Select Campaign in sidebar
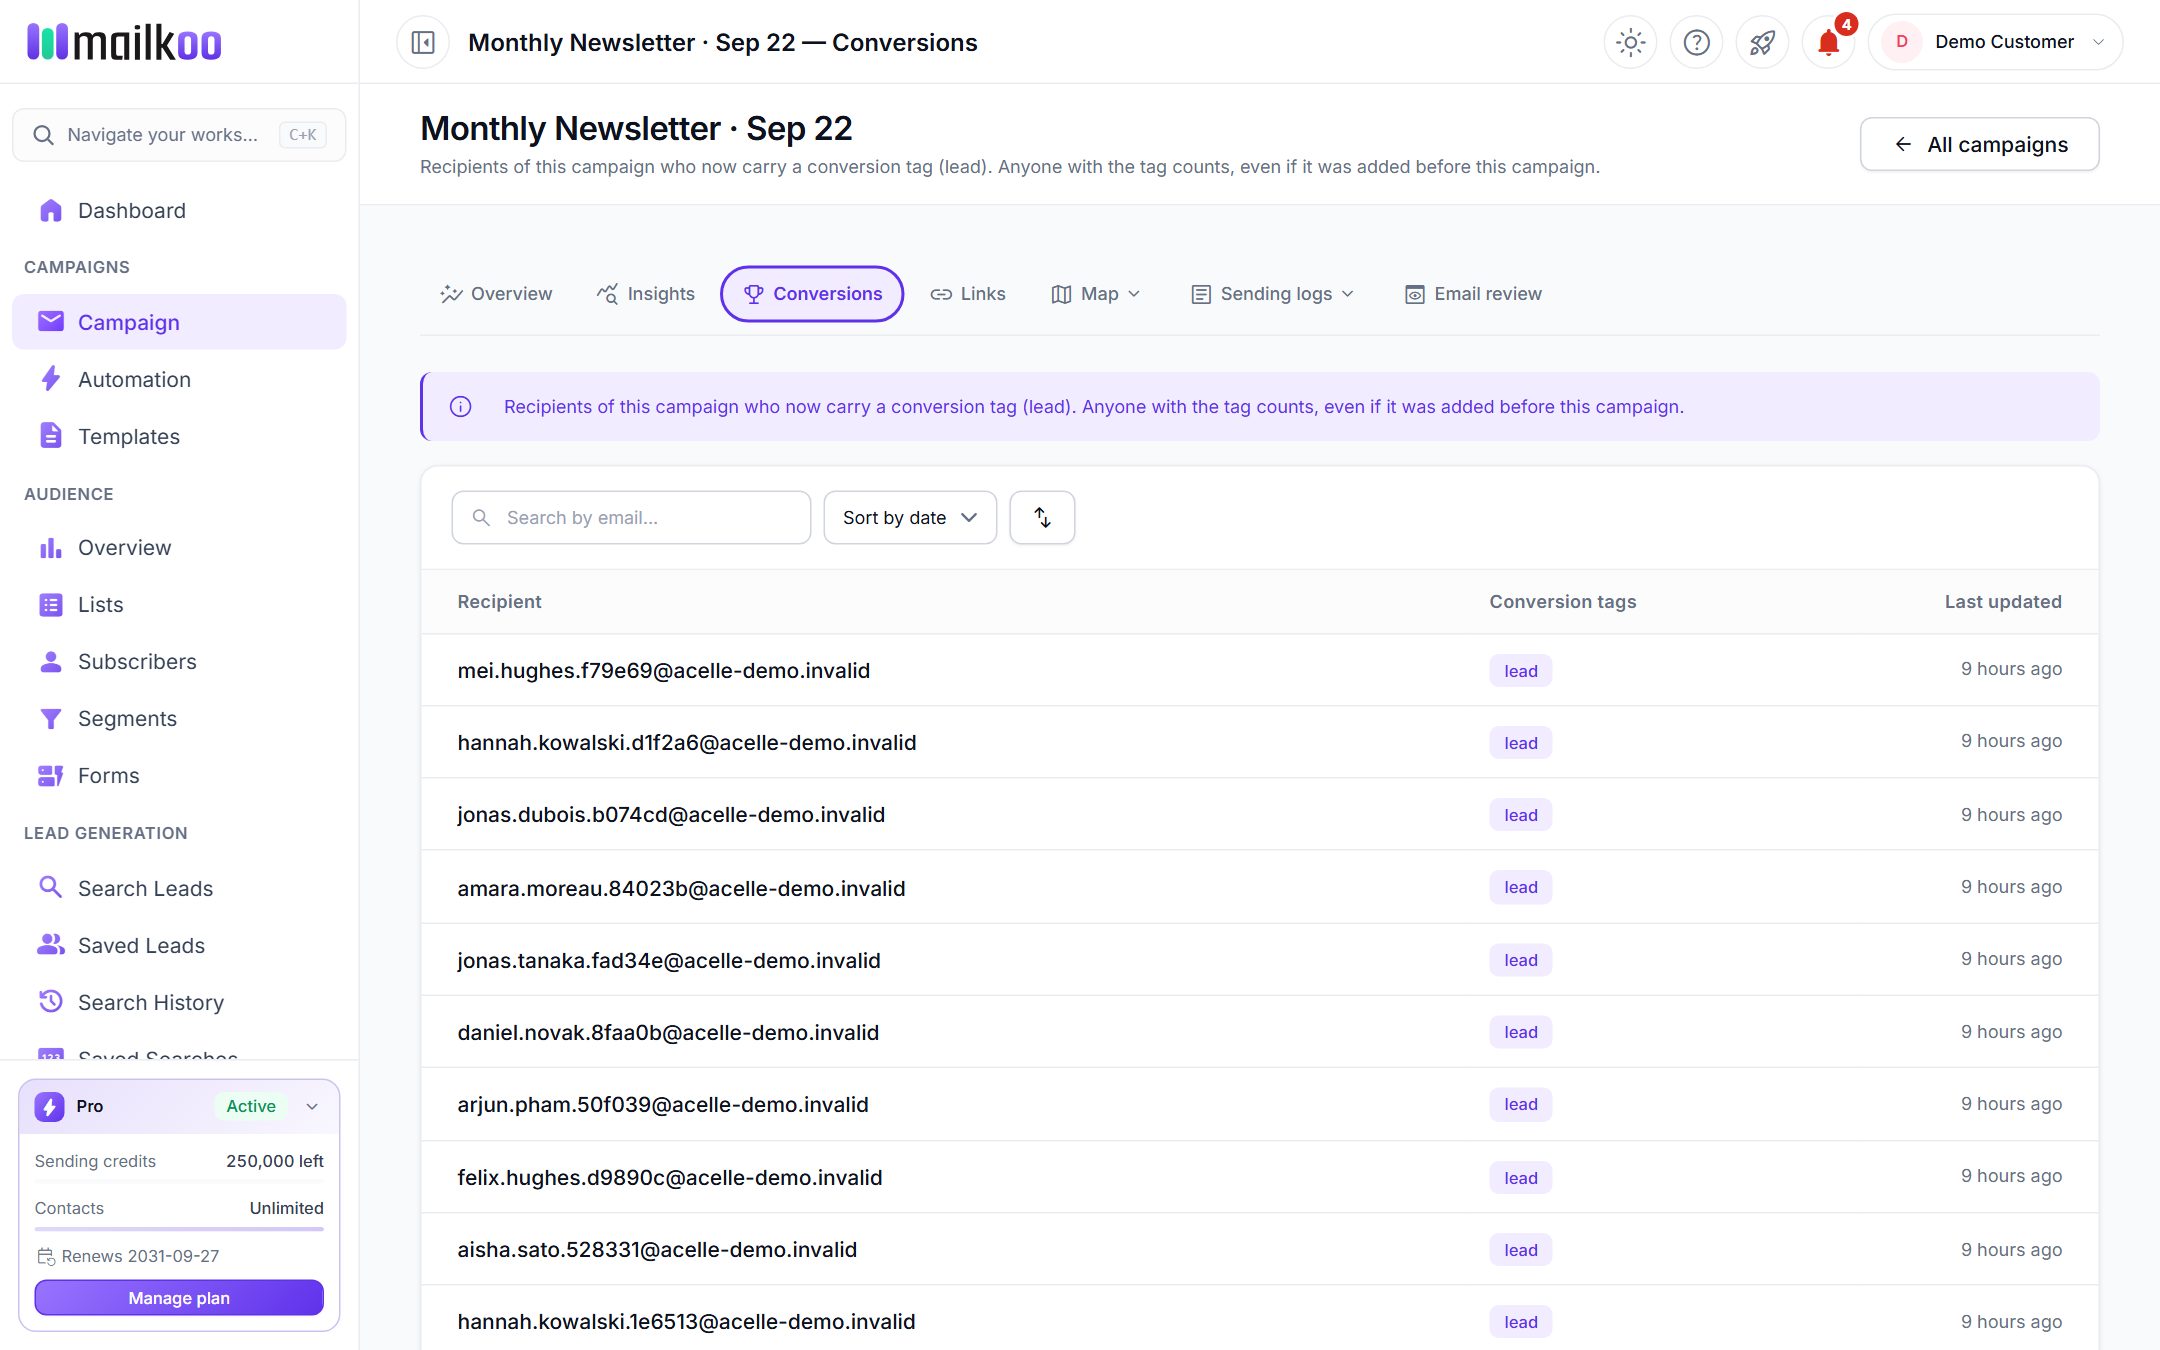 [x=179, y=322]
